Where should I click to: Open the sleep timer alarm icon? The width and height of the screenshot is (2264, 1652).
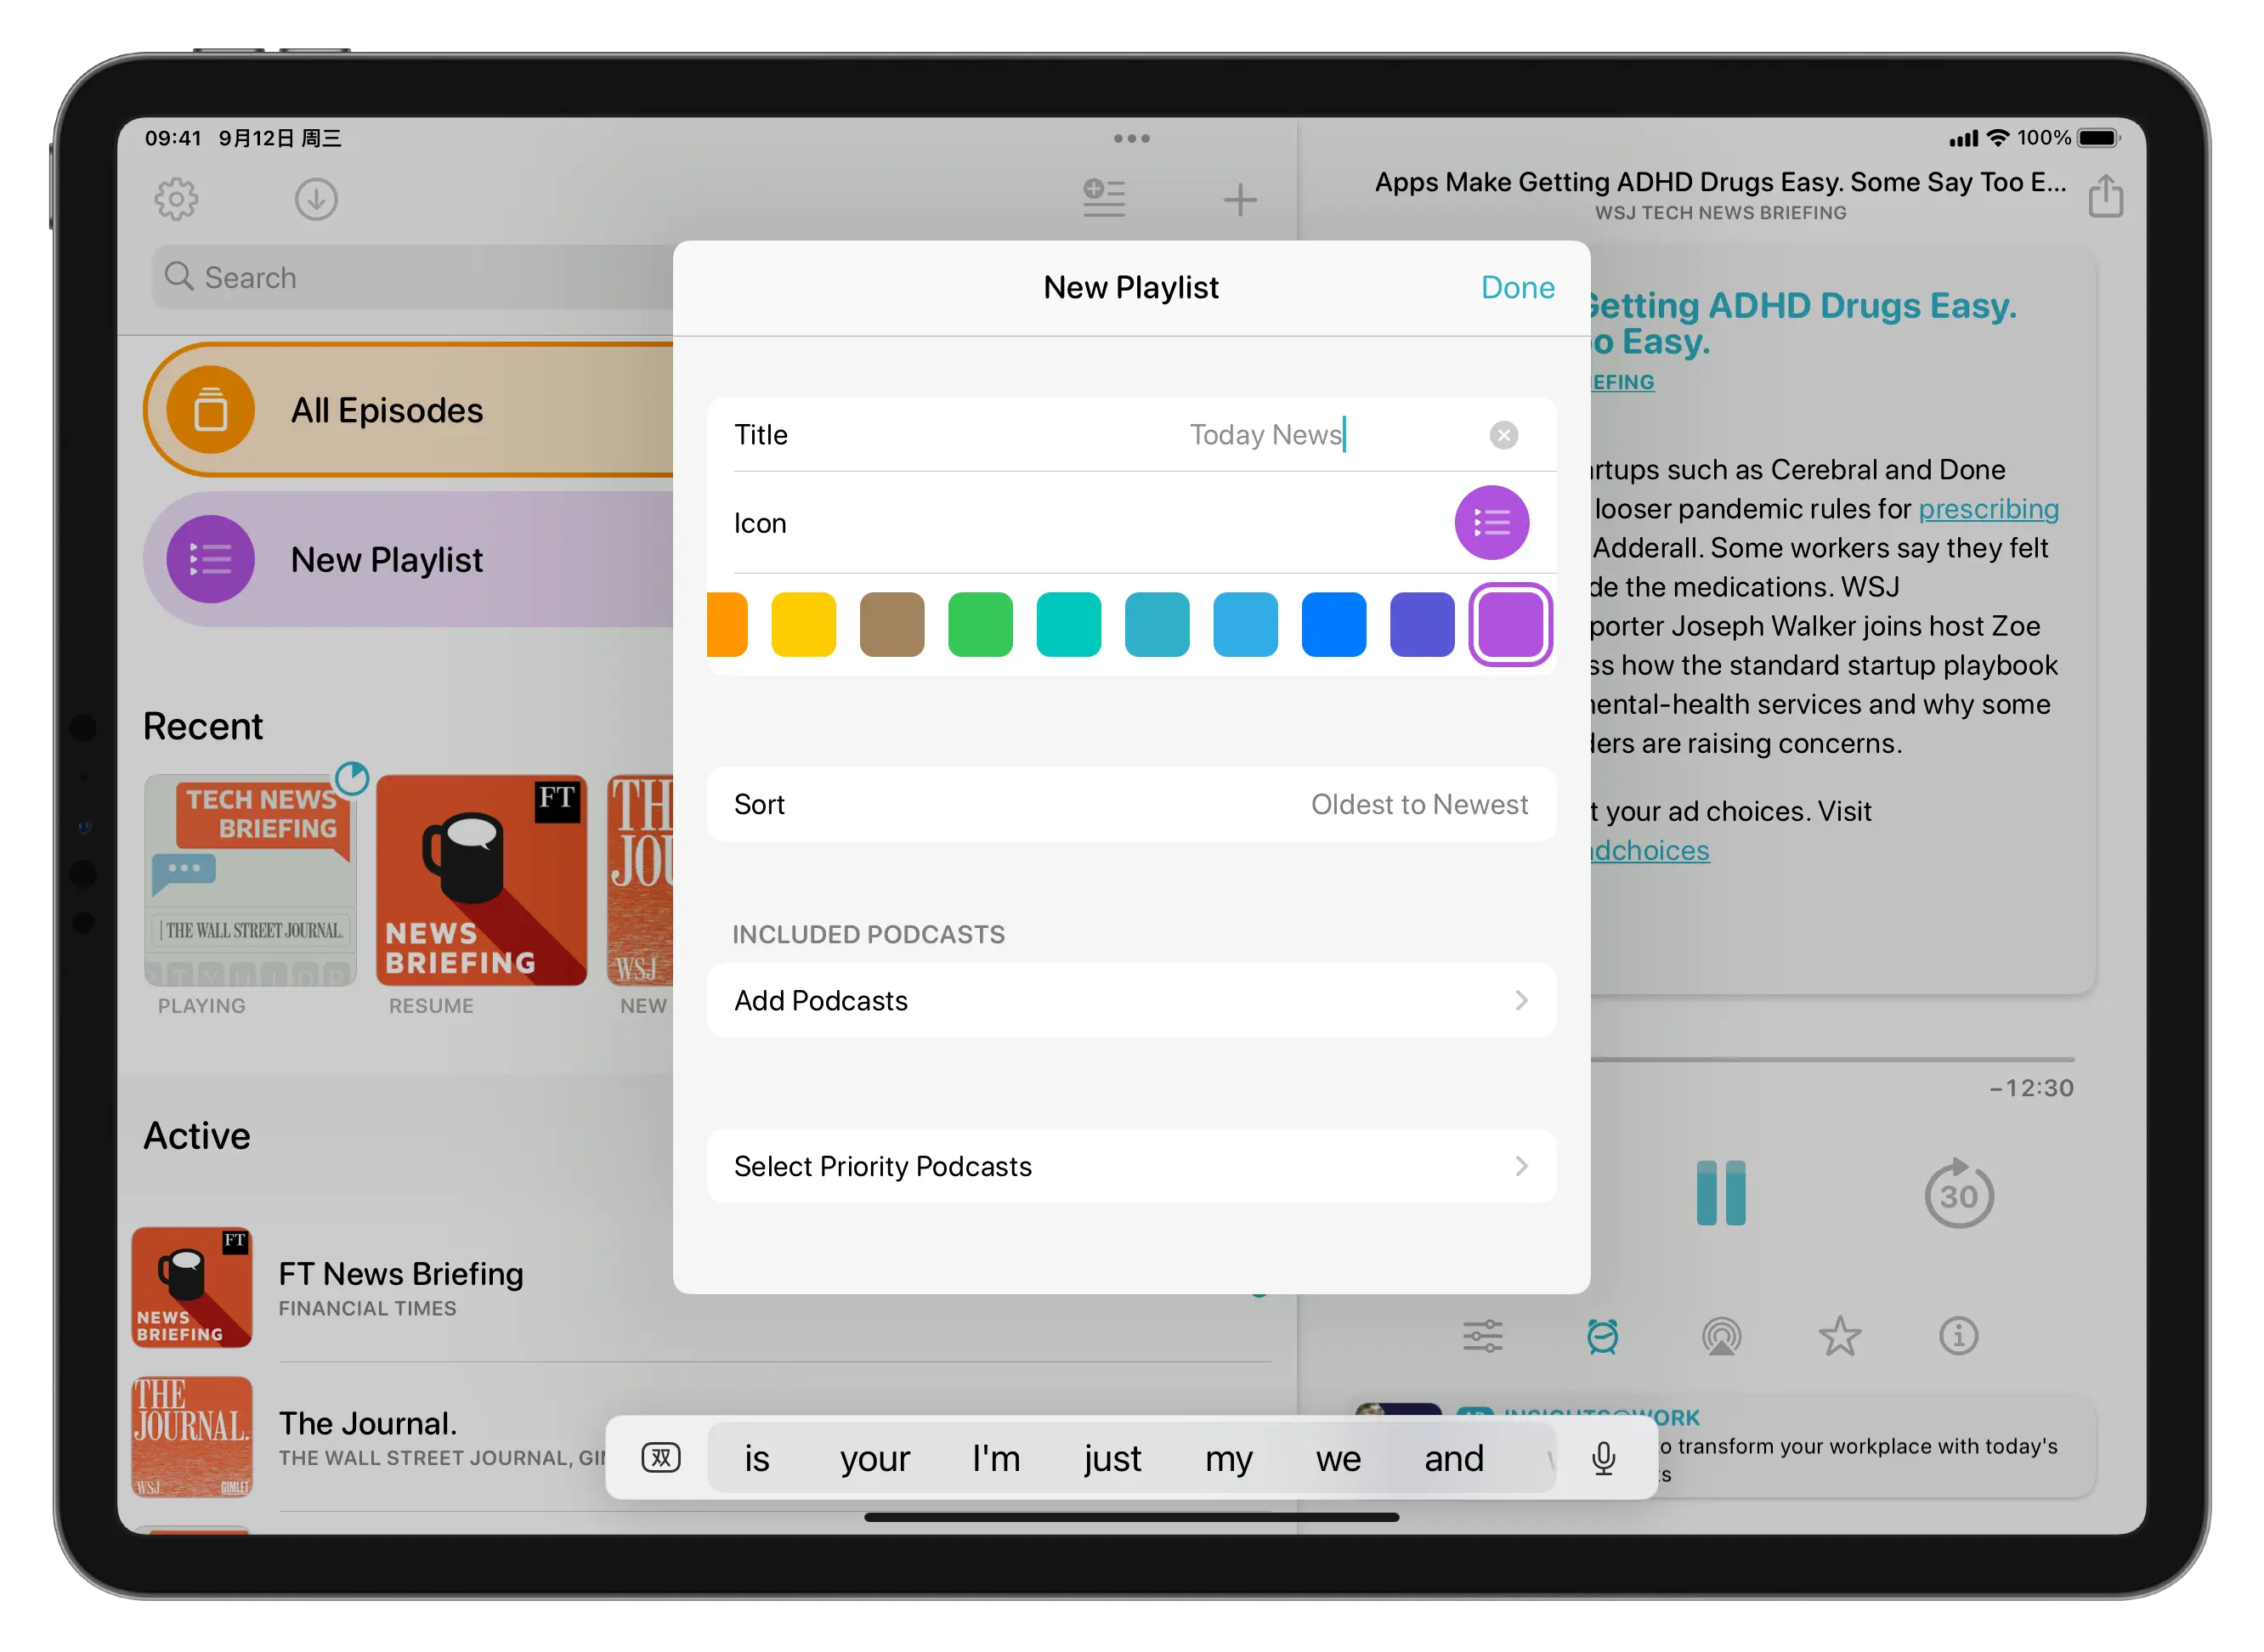(x=1602, y=1336)
